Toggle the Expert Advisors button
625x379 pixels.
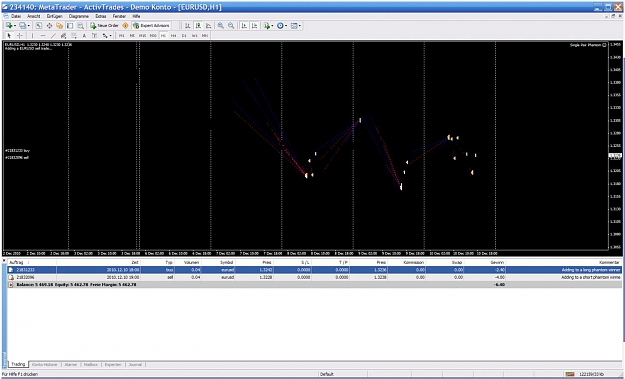pyautogui.click(x=151, y=26)
